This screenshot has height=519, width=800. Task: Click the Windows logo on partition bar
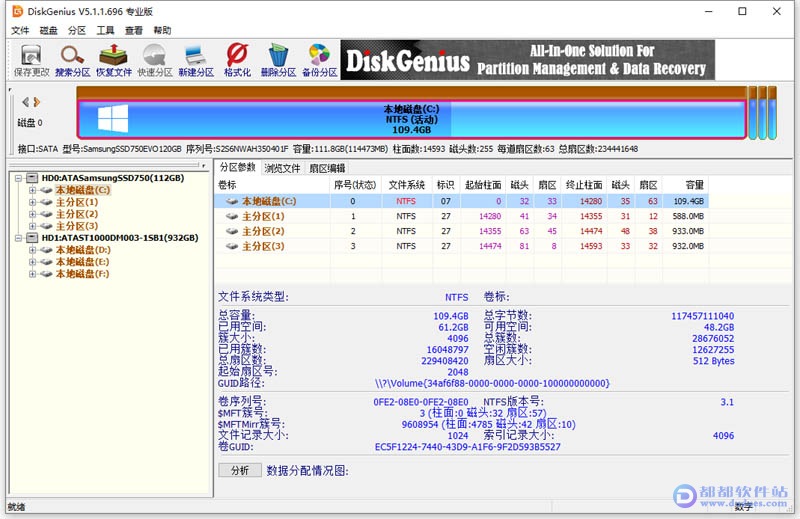[x=113, y=119]
